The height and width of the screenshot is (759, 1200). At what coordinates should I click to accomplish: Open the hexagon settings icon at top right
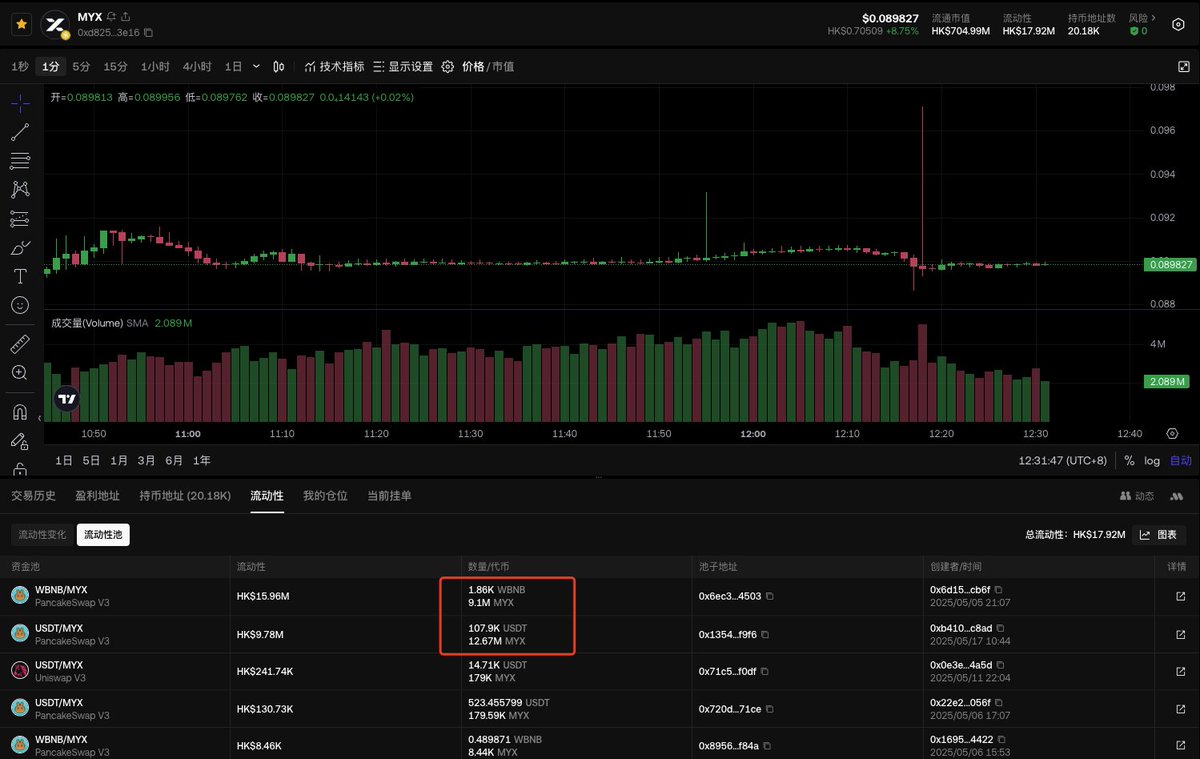(1177, 25)
